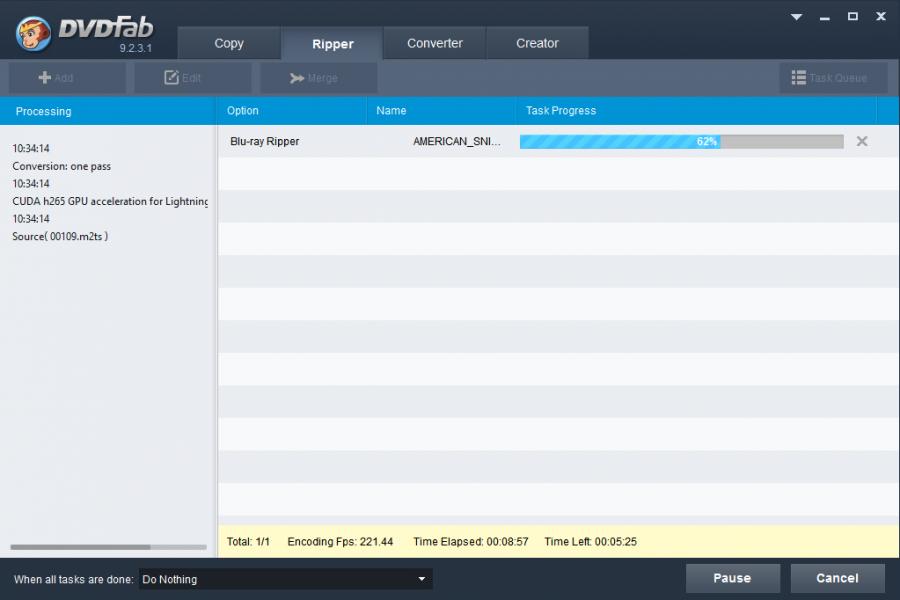Cancel the current ripping task
Viewport: 900px width, 600px height.
tap(837, 578)
